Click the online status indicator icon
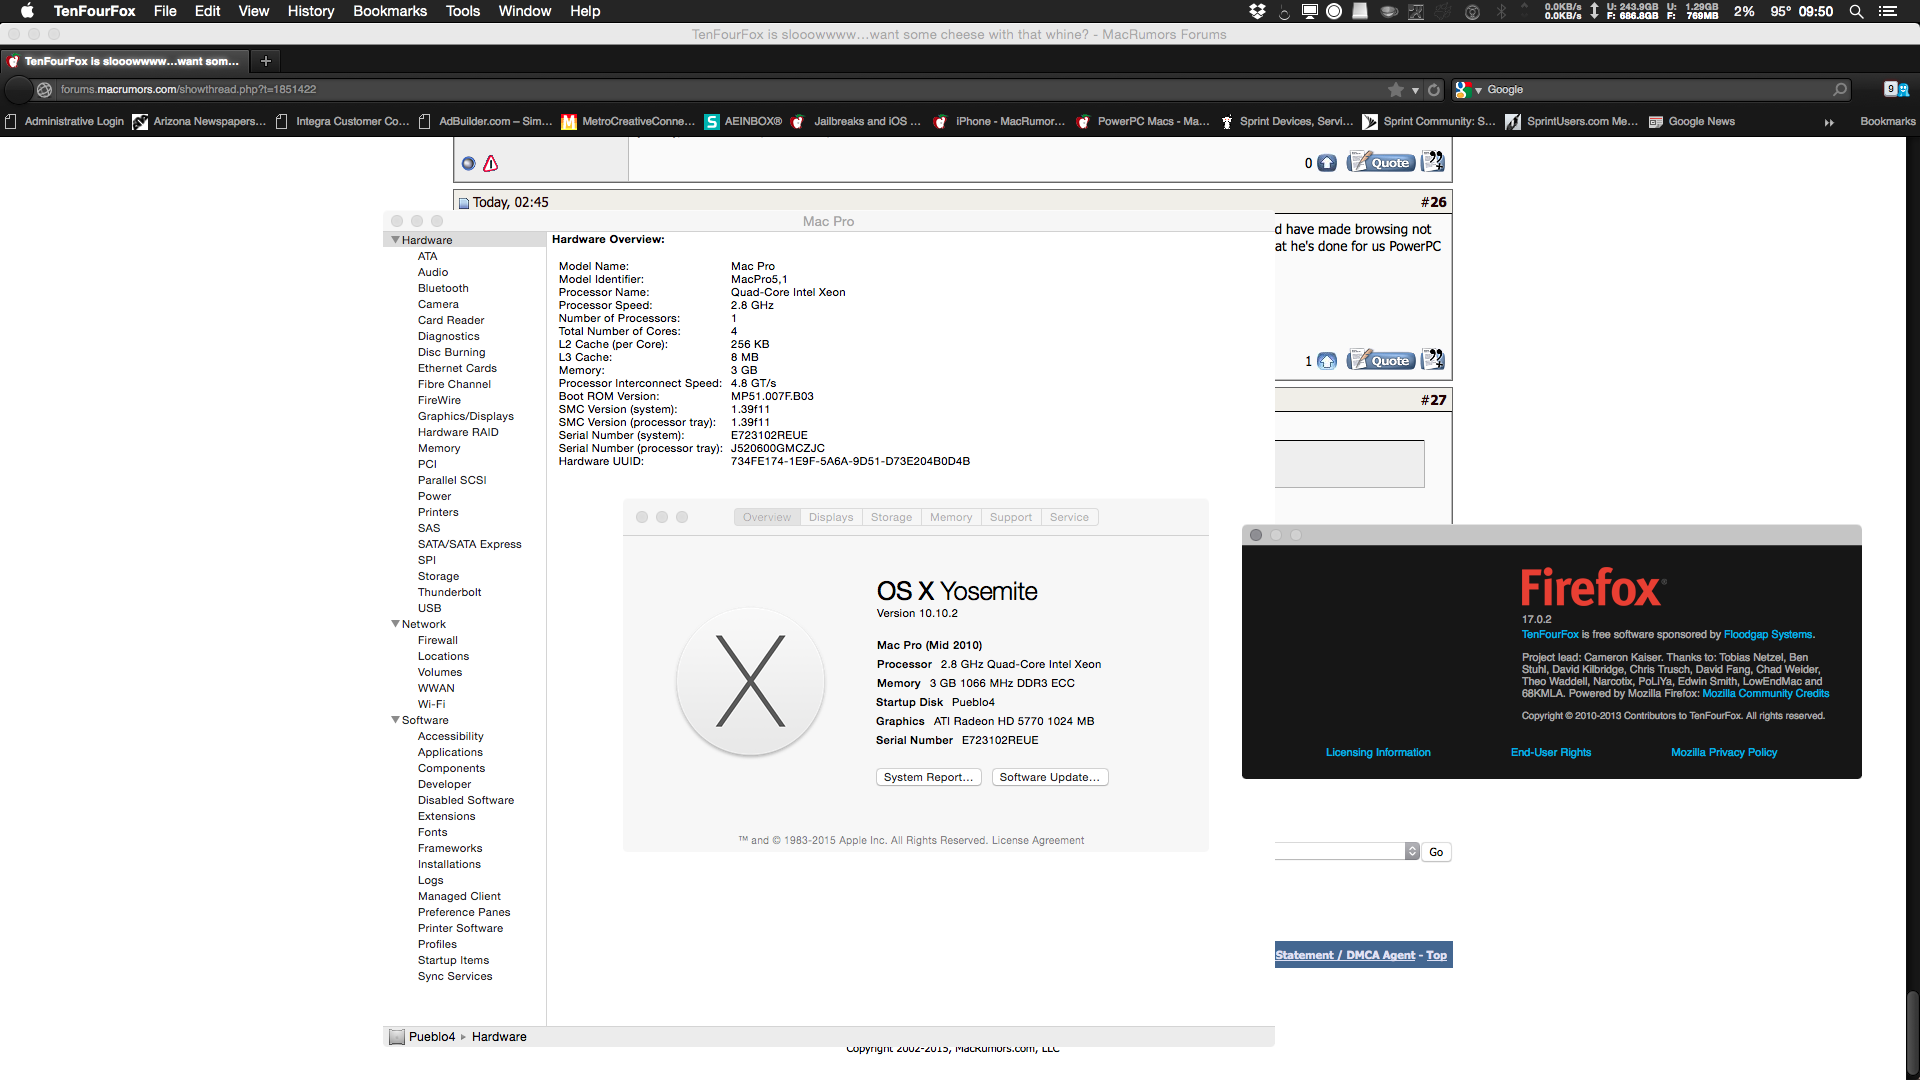The height and width of the screenshot is (1080, 1920). coord(468,163)
